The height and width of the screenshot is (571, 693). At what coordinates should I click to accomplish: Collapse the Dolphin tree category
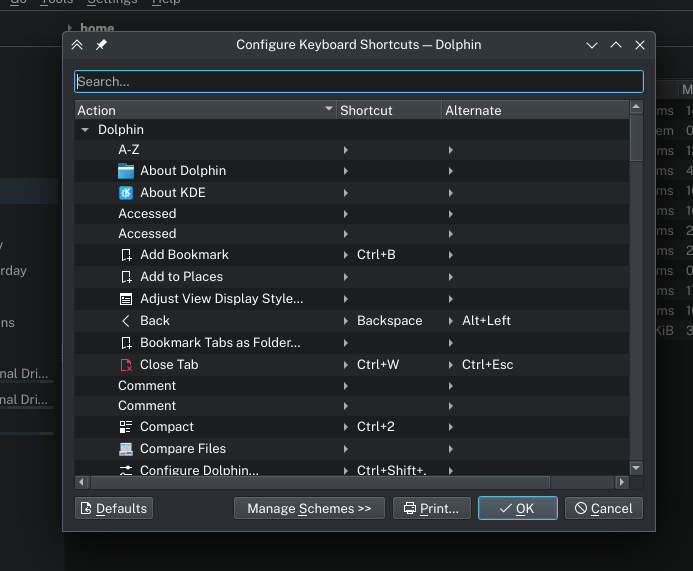pyautogui.click(x=86, y=130)
